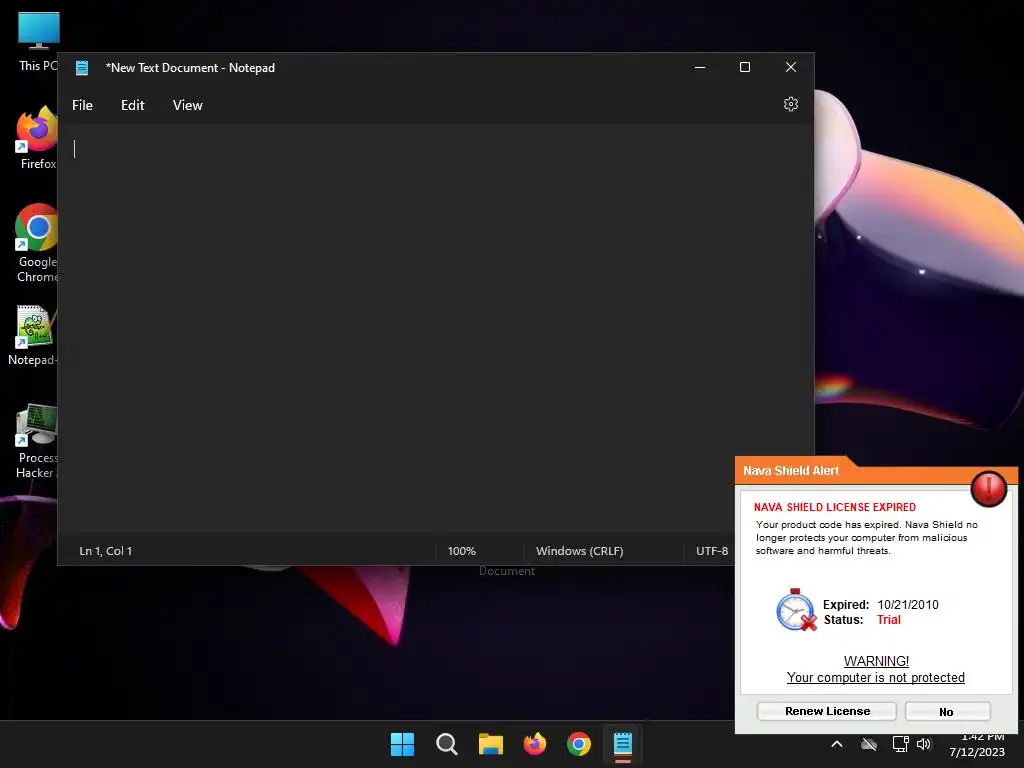The image size is (1024, 768).
Task: Open the View menu in Notepad
Action: [187, 105]
